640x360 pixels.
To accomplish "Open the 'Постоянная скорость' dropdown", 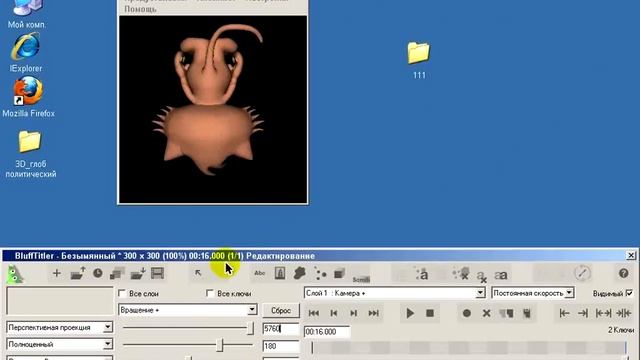I will [569, 293].
